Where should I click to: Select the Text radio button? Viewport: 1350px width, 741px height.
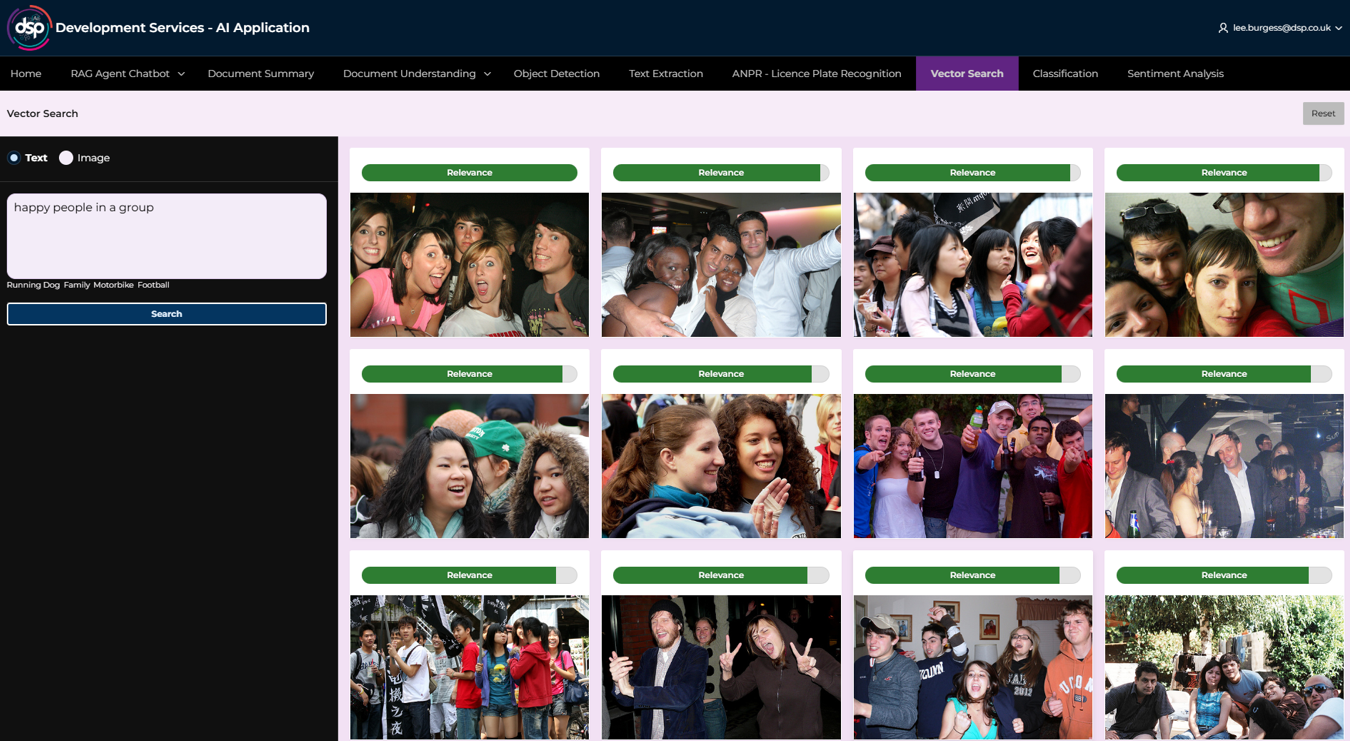[14, 158]
